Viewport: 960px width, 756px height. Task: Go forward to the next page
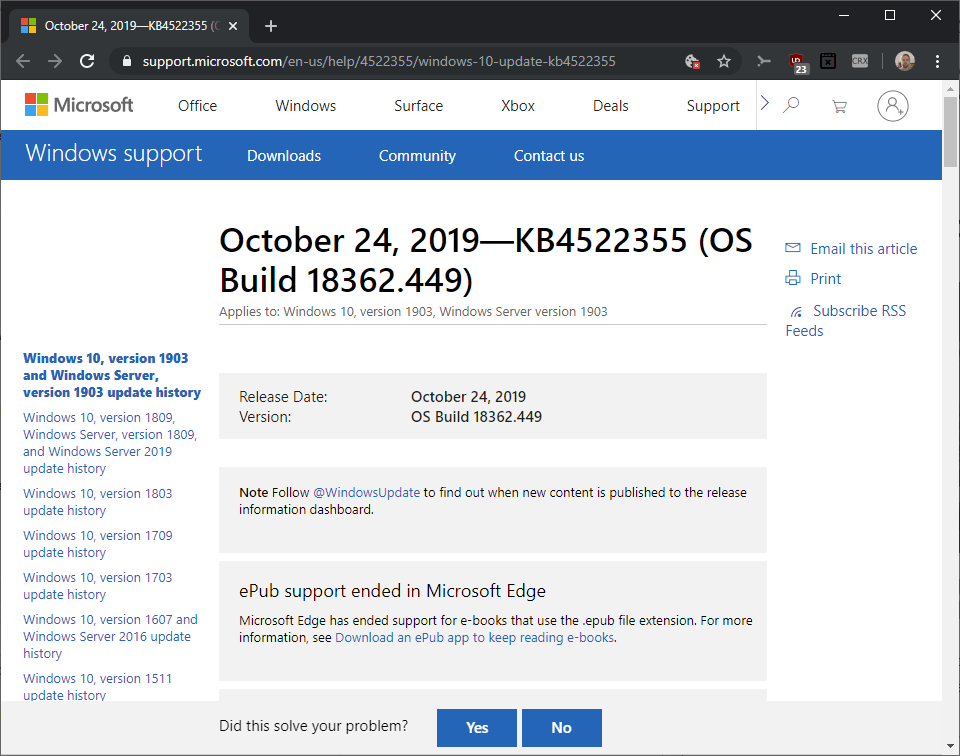(x=55, y=61)
